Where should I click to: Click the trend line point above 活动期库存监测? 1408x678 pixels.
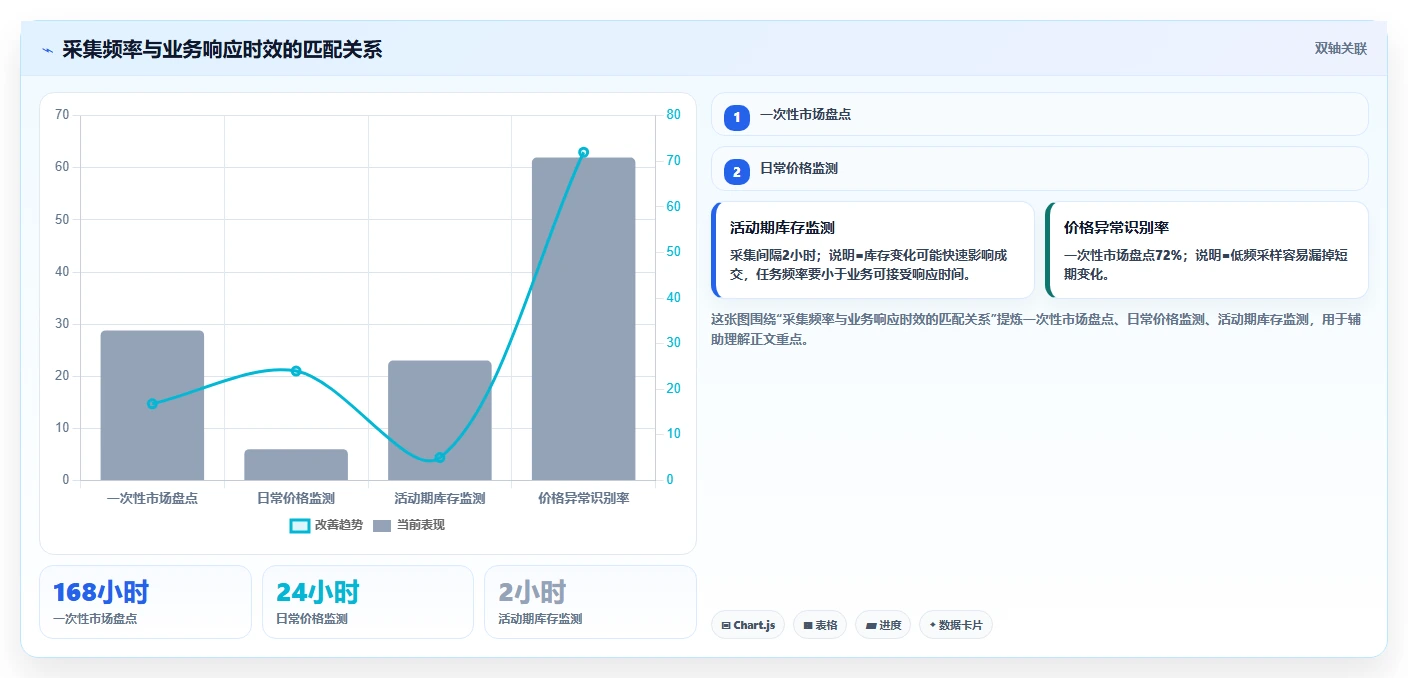440,458
